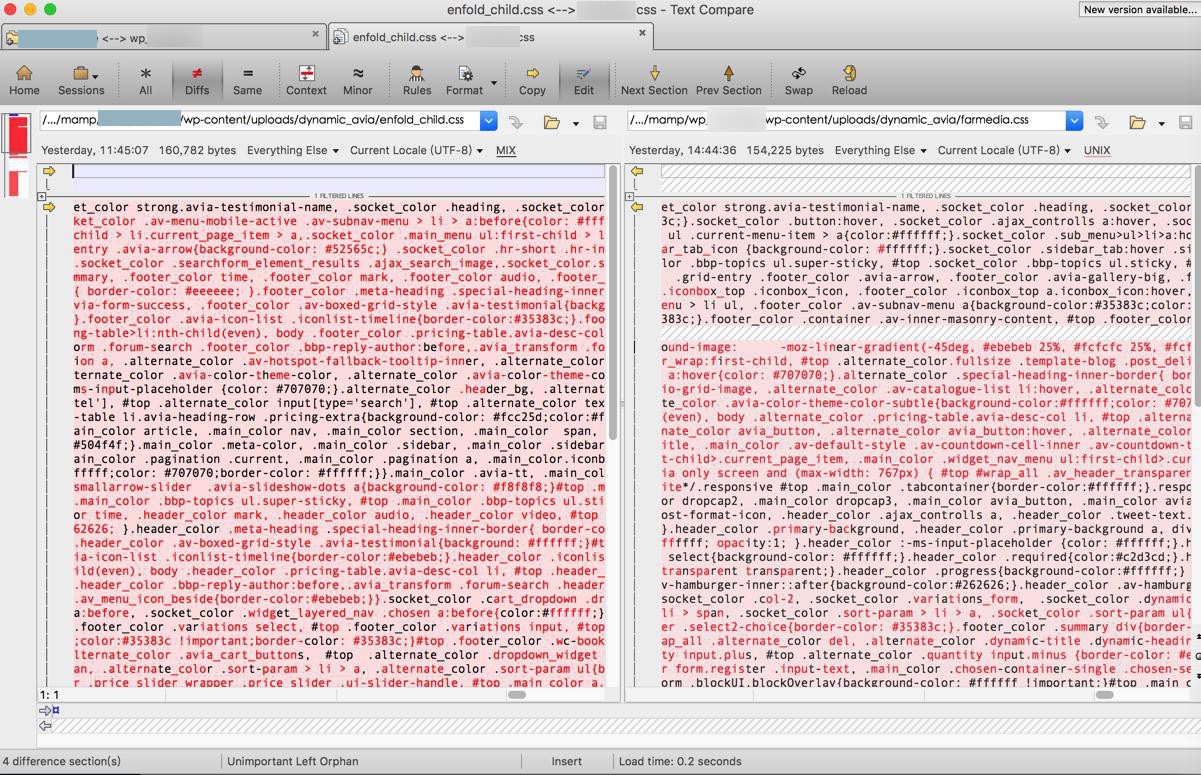Click the left gutter arrow beside et_color line
This screenshot has width=1201, height=775.
(x=49, y=207)
